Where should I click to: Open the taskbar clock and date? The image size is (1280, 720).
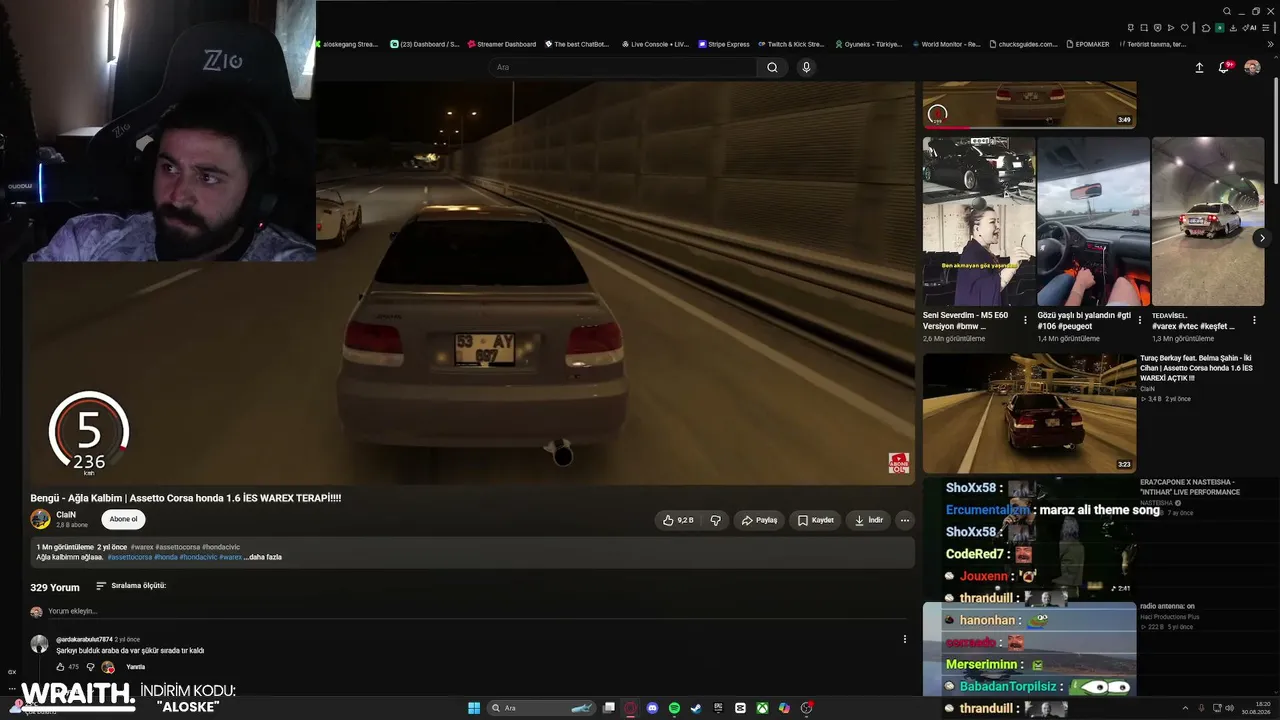[x=1256, y=708]
